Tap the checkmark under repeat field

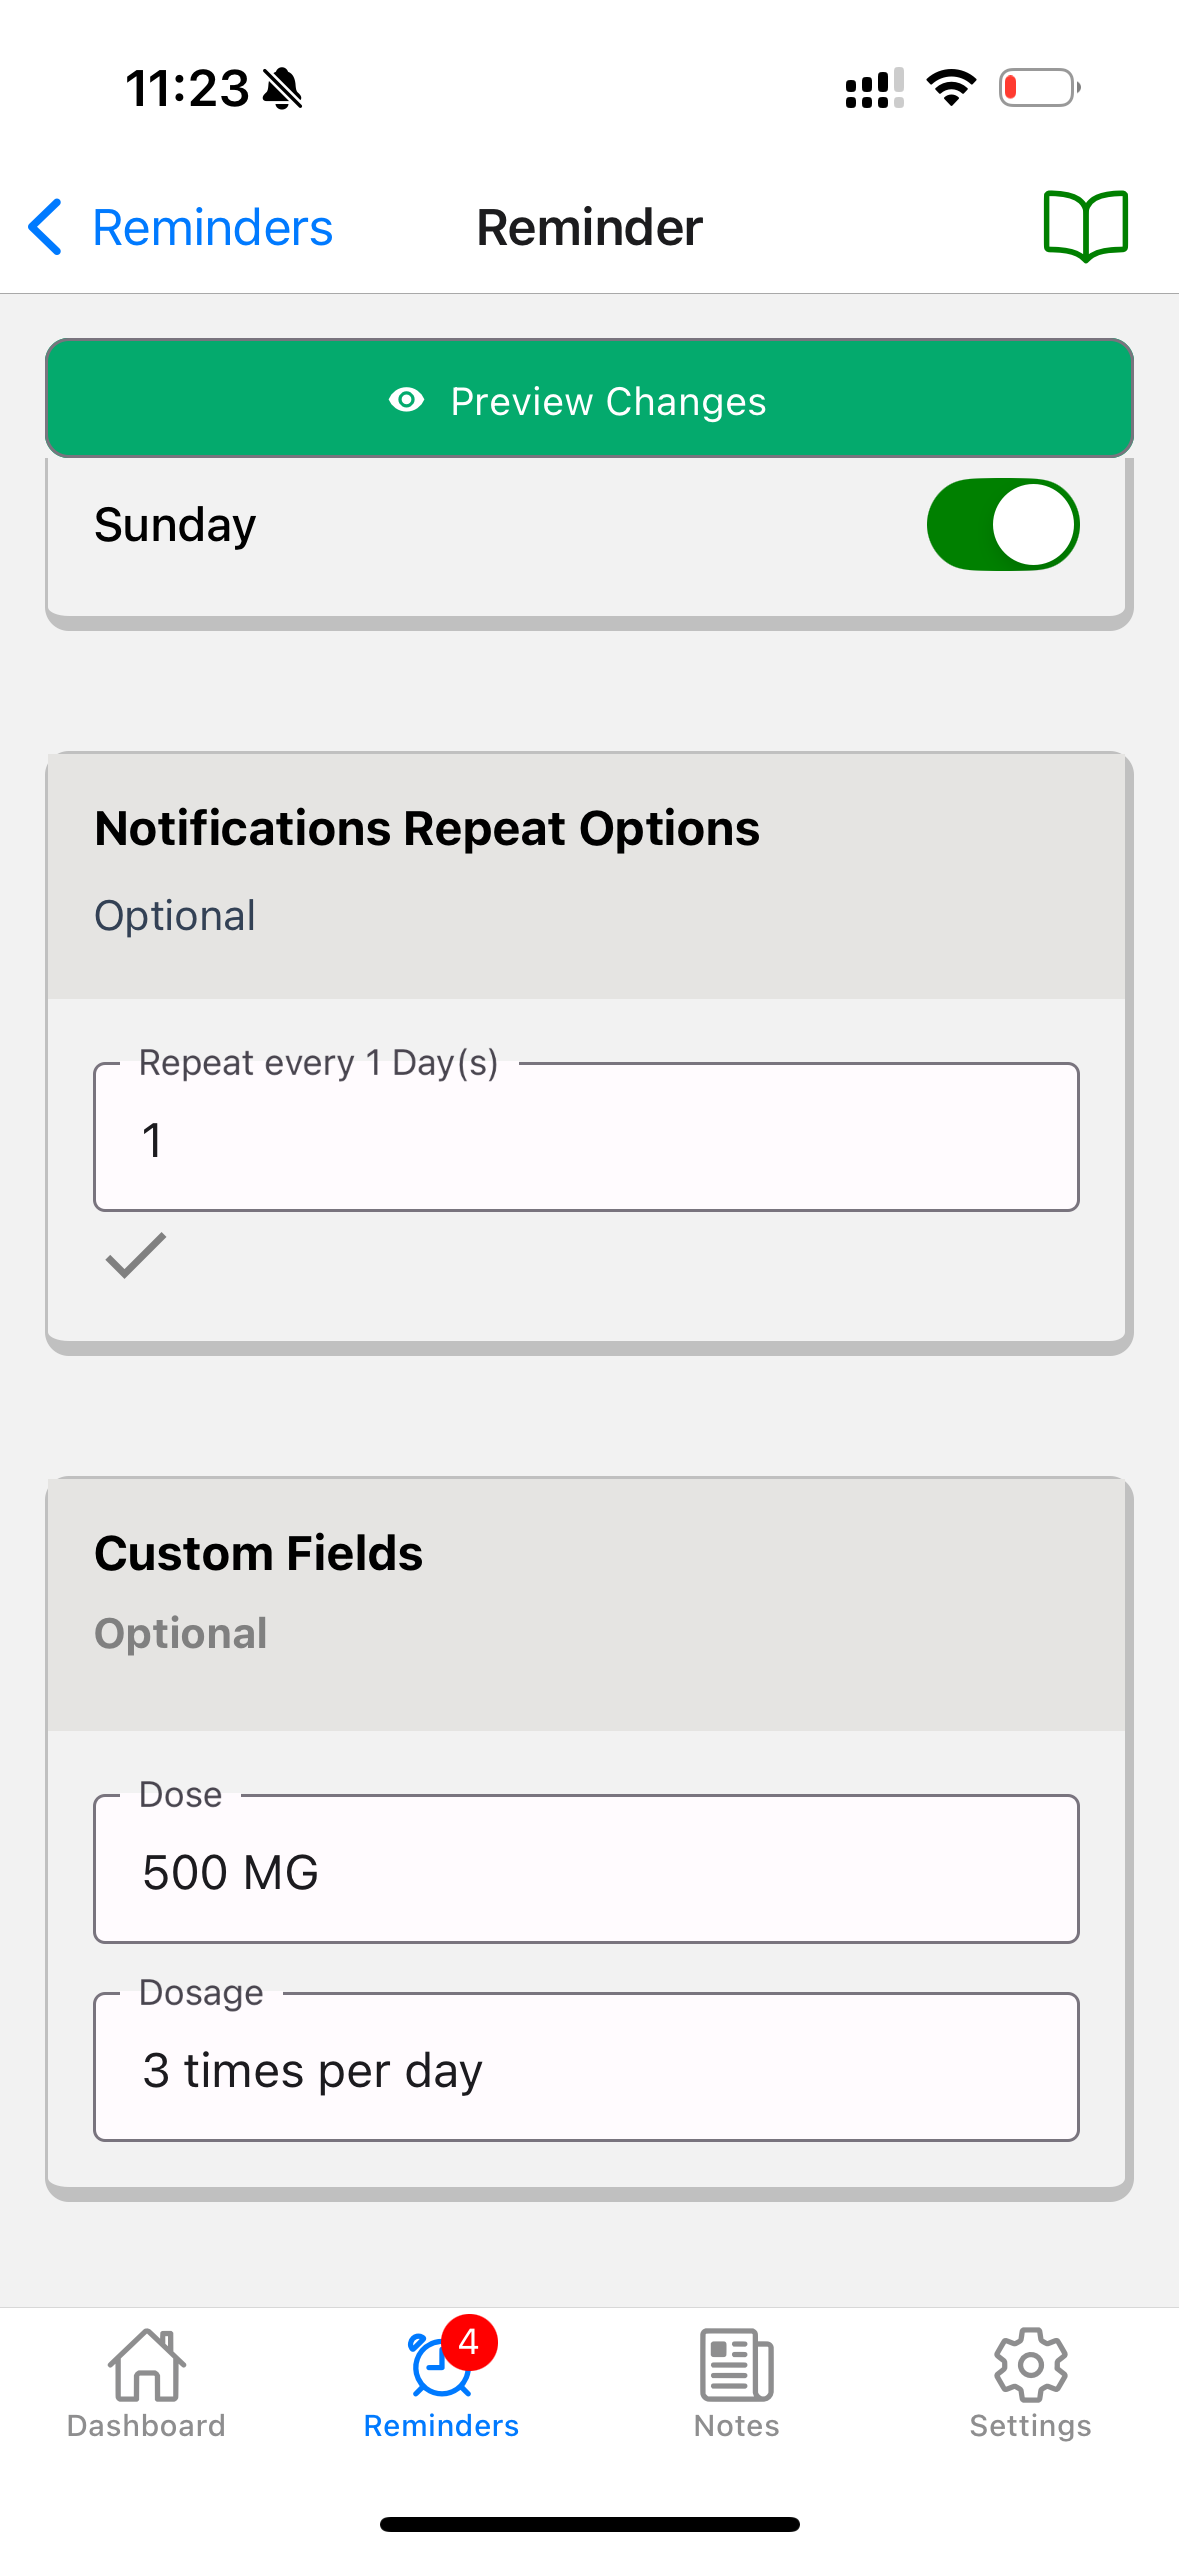[x=136, y=1255]
